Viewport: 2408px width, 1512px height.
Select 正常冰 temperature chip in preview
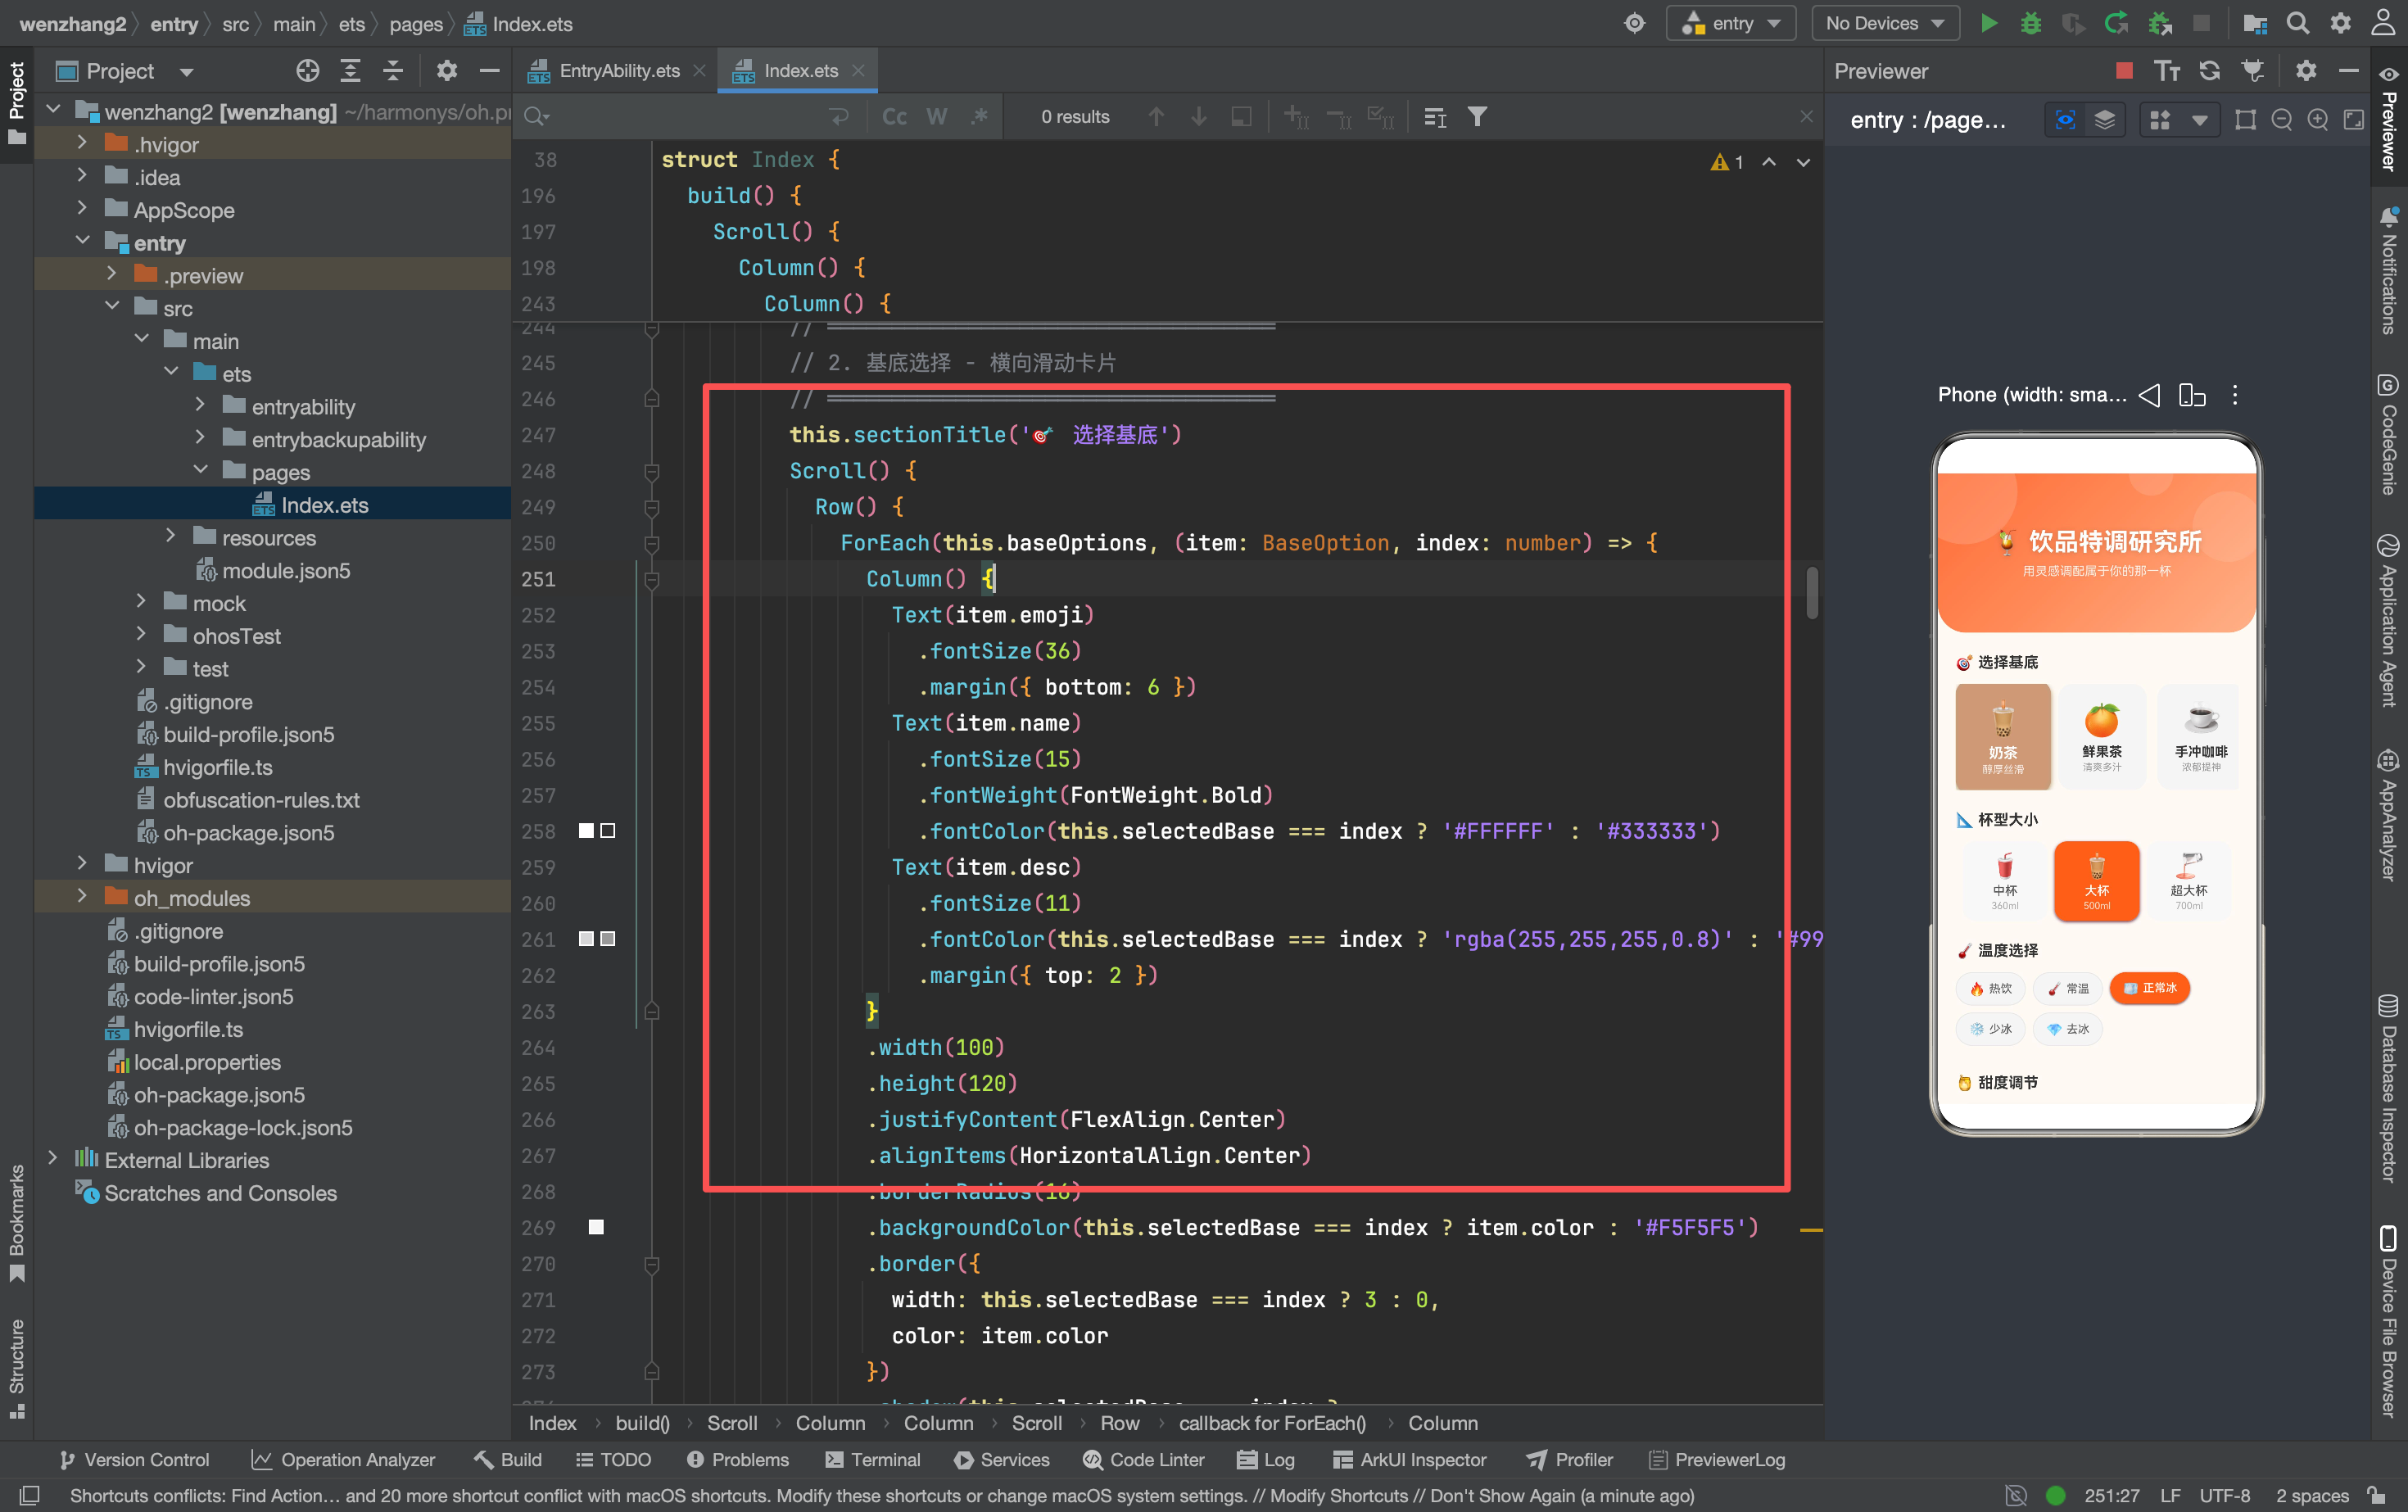(x=2149, y=988)
